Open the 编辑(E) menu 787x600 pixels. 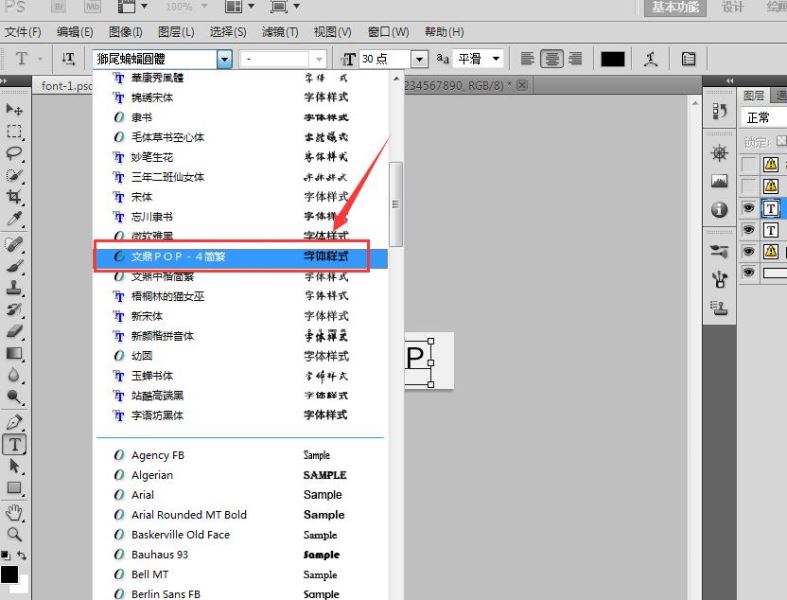[x=75, y=32]
